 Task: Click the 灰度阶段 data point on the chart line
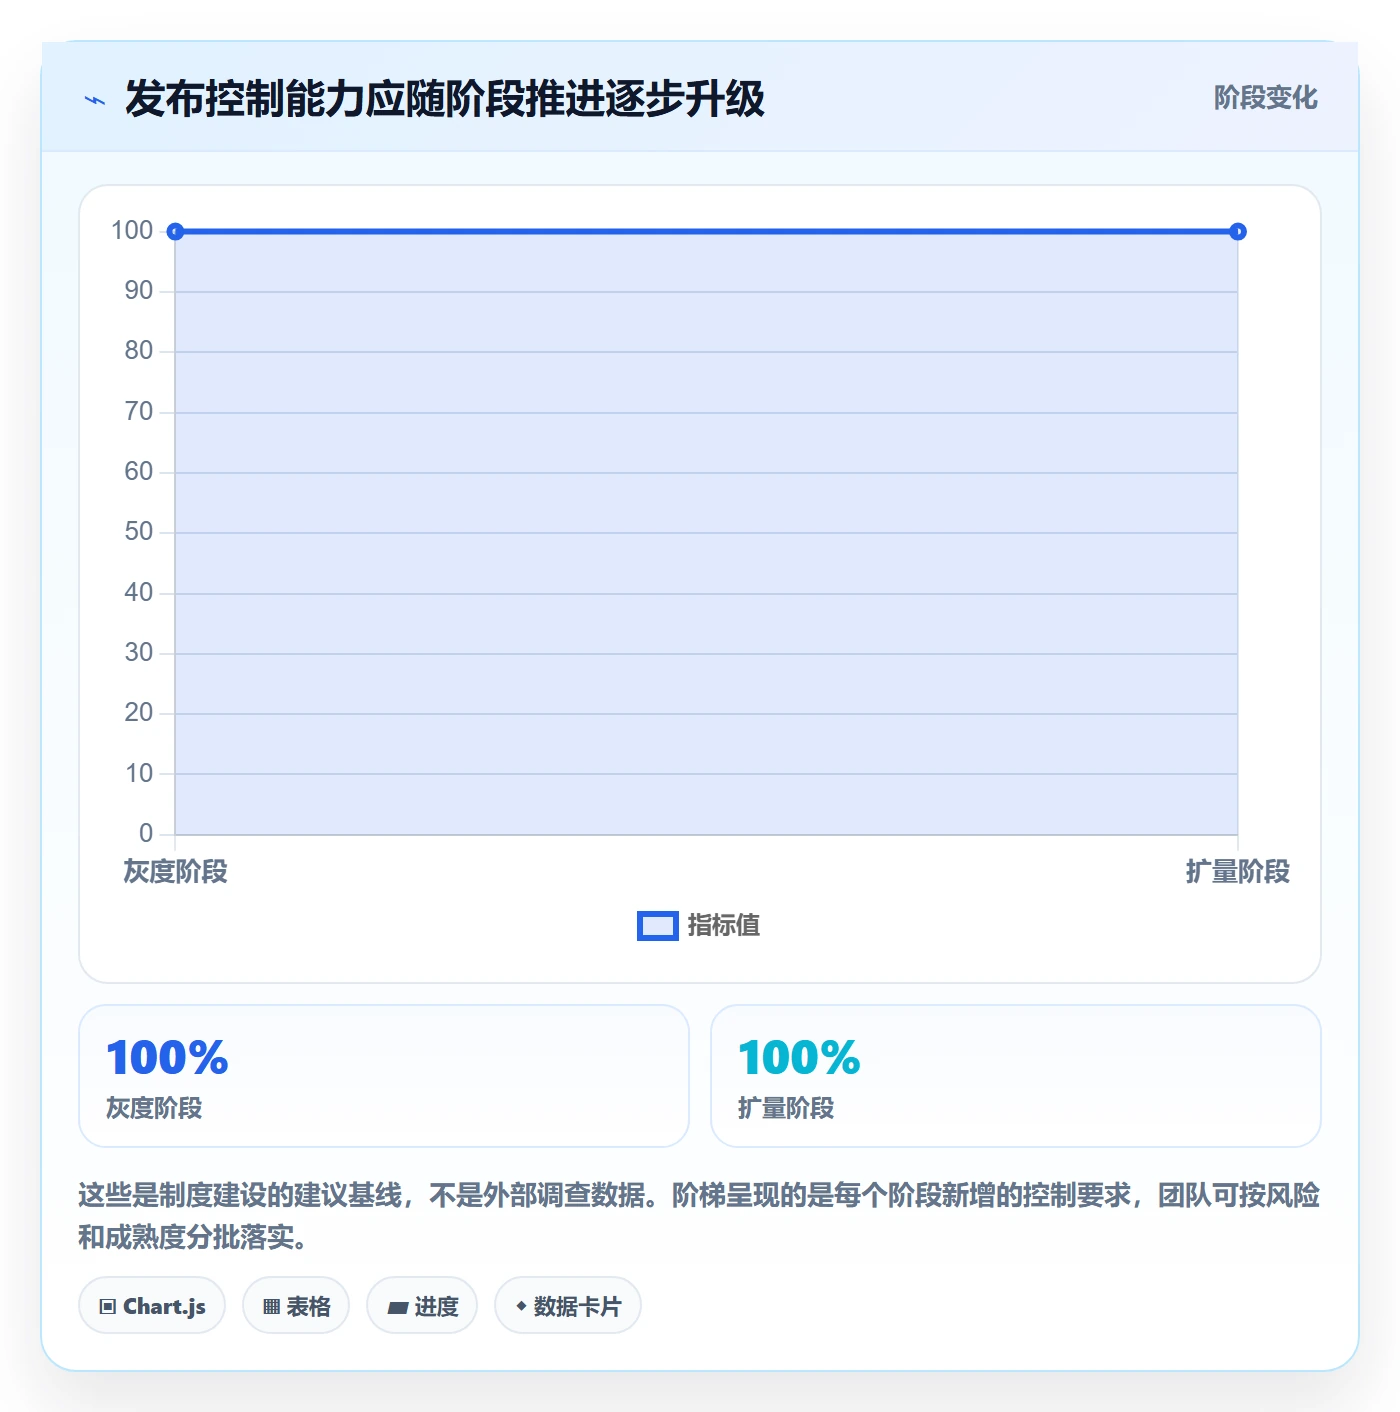coord(175,232)
